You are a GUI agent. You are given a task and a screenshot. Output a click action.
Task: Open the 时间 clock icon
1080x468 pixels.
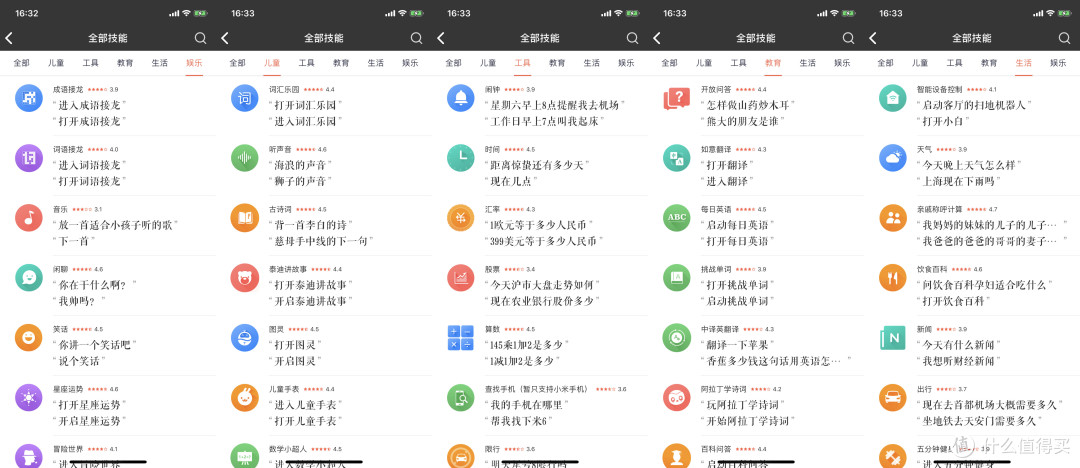click(460, 157)
